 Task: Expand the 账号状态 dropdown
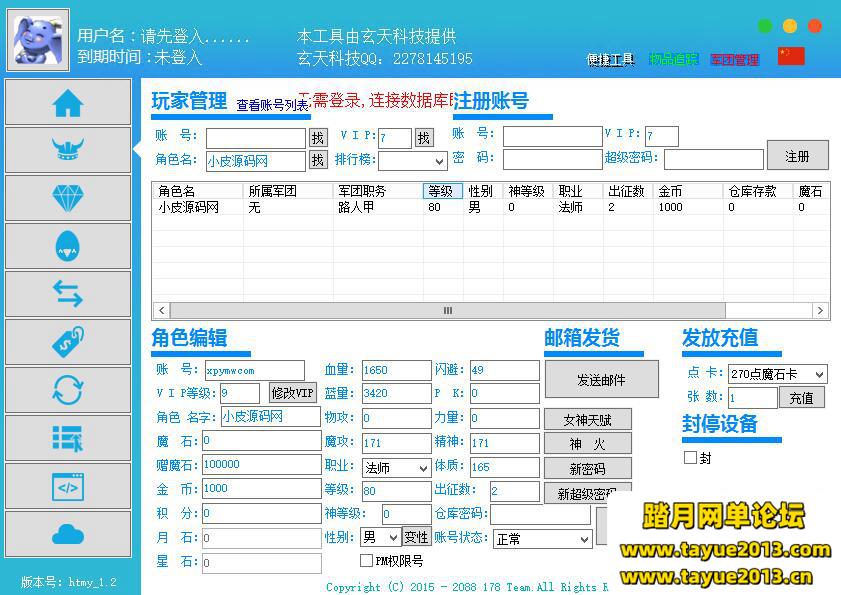[542, 539]
